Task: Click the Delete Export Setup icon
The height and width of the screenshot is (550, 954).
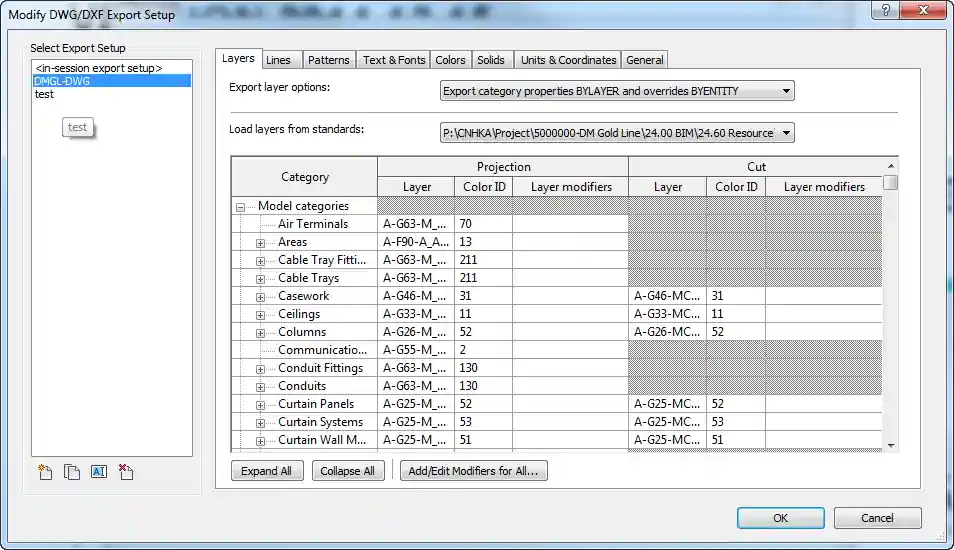Action: [x=125, y=472]
